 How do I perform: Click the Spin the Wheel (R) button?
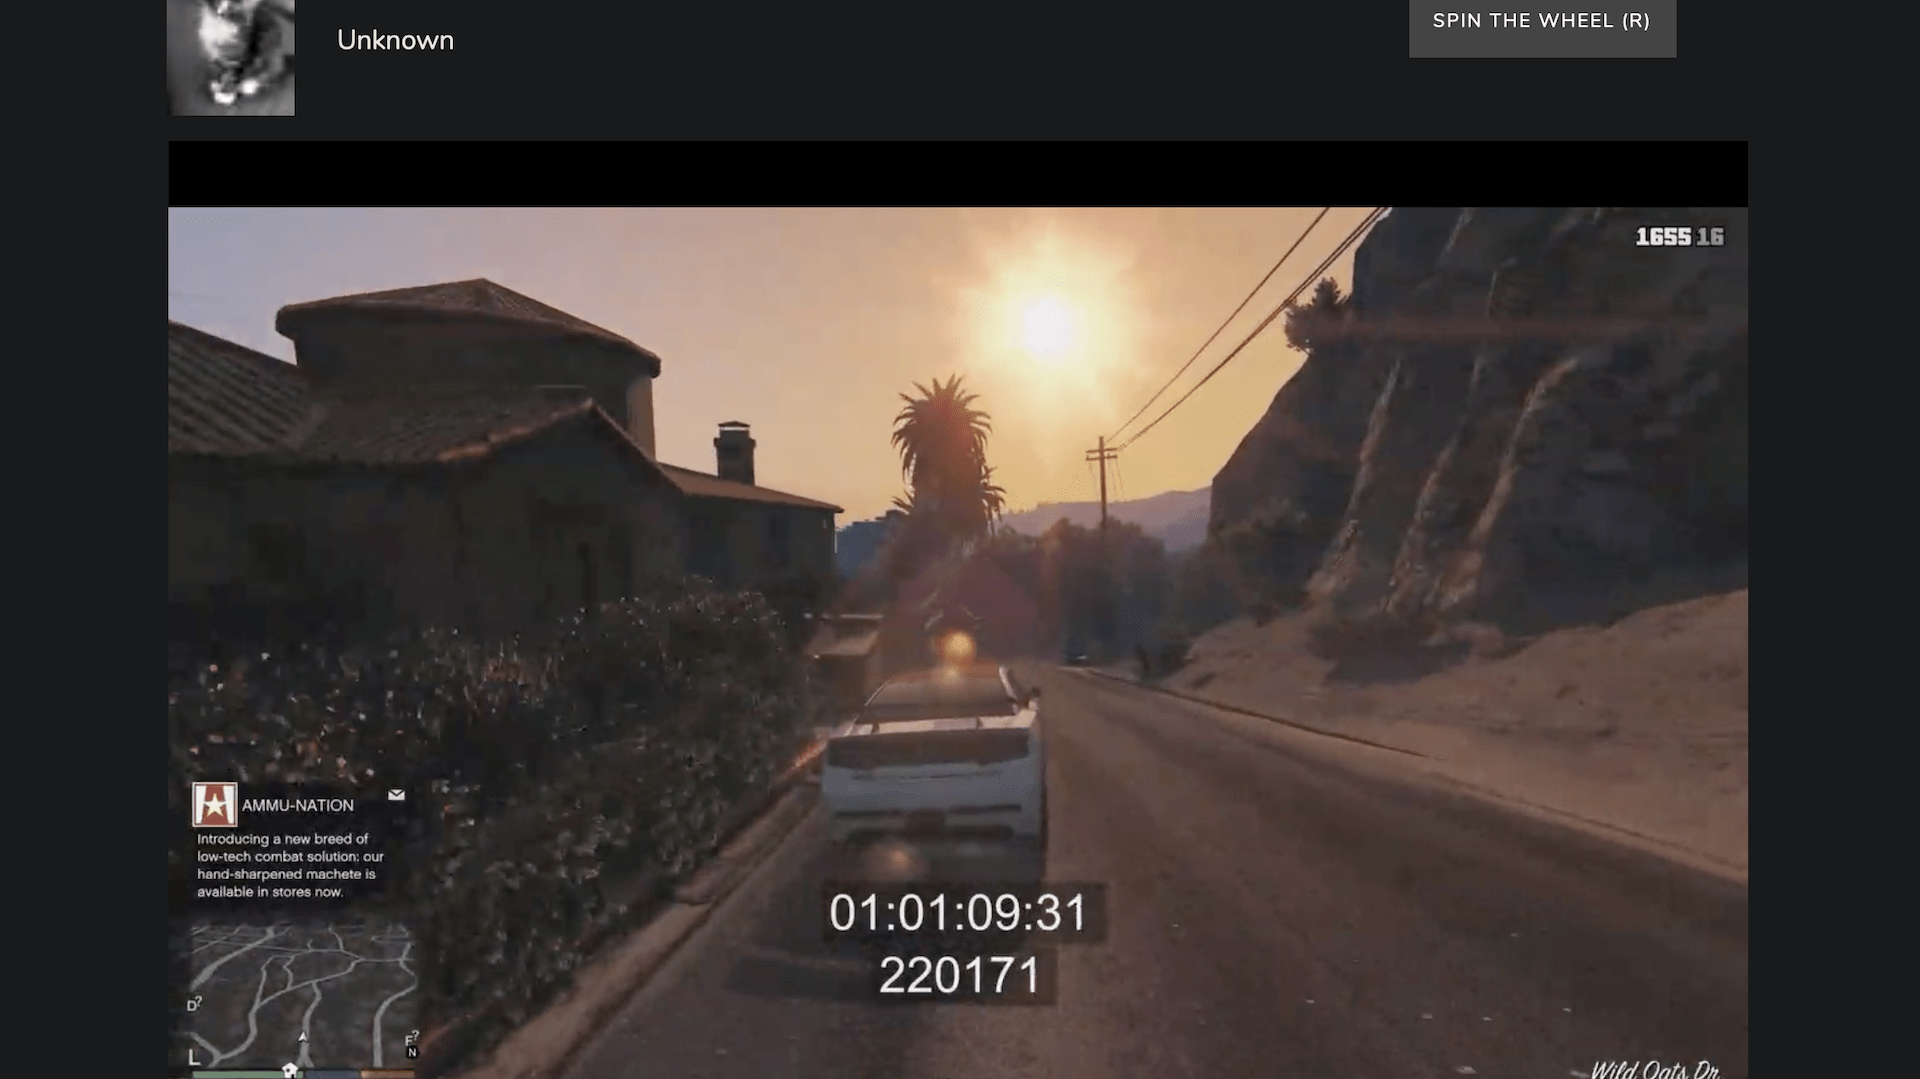click(x=1542, y=26)
